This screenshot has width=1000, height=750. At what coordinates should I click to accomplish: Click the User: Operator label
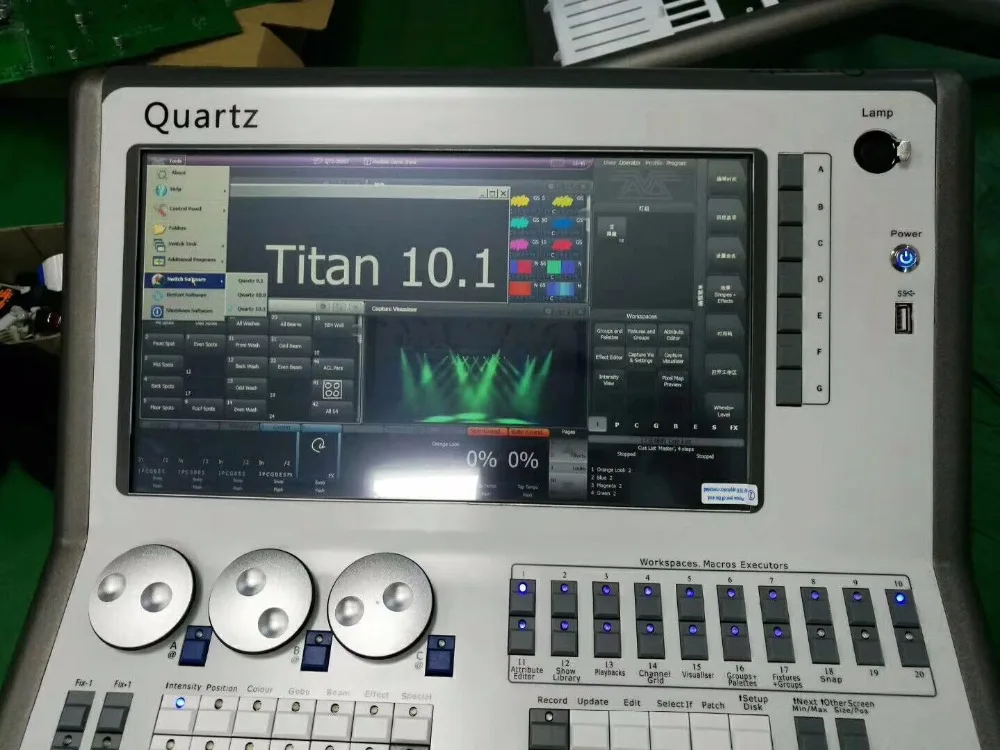(622, 163)
